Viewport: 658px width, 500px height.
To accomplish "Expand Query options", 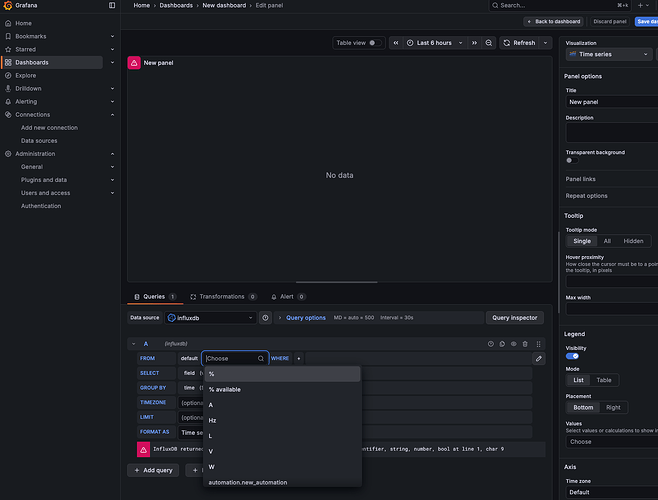I will pyautogui.click(x=306, y=318).
